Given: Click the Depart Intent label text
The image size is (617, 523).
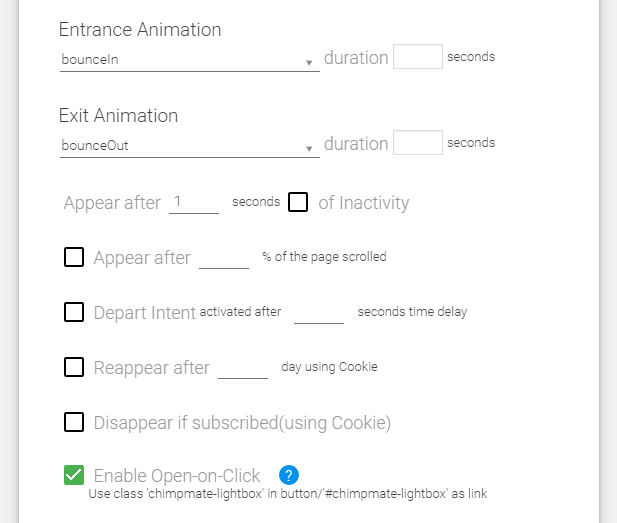Looking at the screenshot, I should [145, 313].
